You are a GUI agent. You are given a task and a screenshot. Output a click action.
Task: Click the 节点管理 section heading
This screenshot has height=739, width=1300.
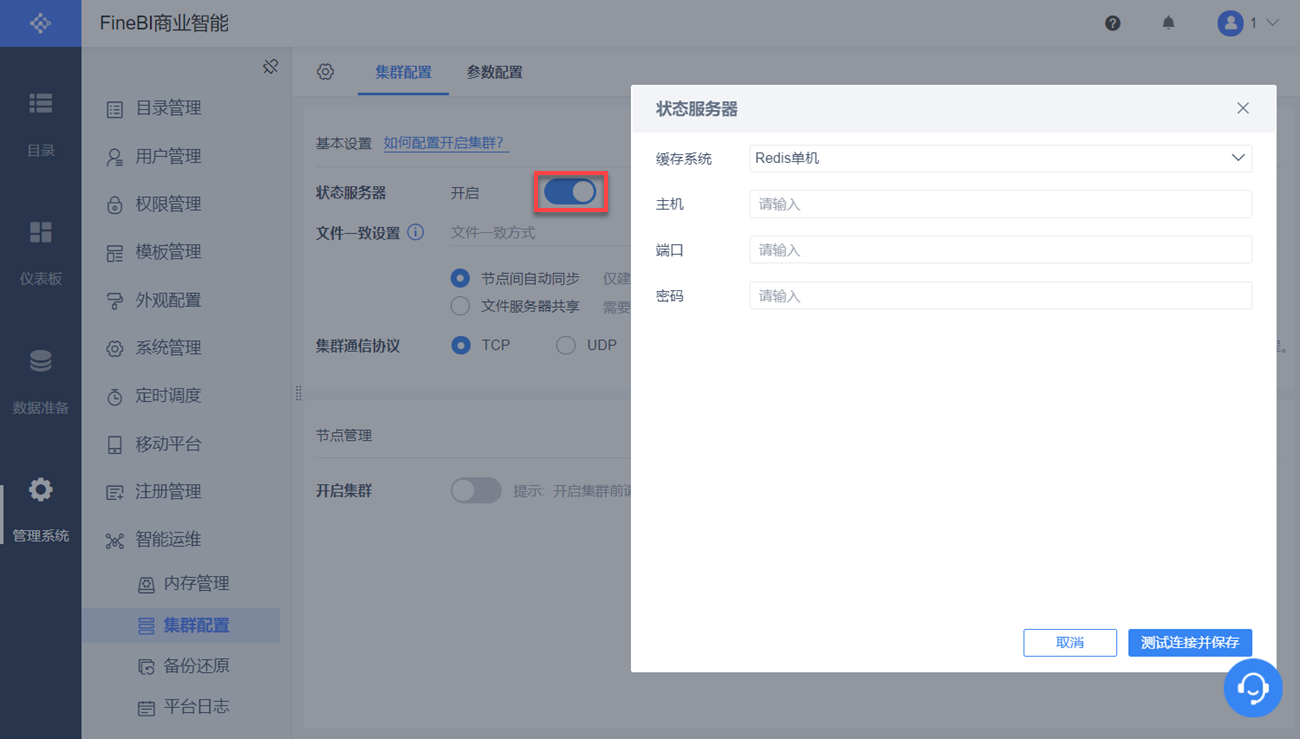(344, 436)
